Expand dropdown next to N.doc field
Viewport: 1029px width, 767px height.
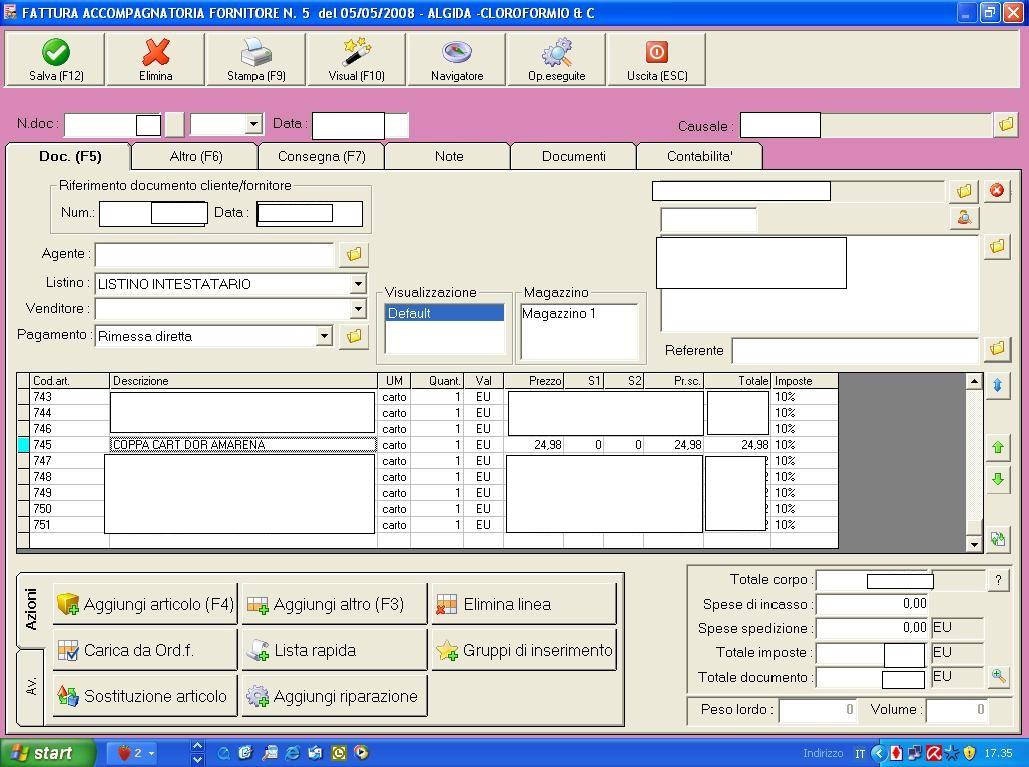point(253,124)
